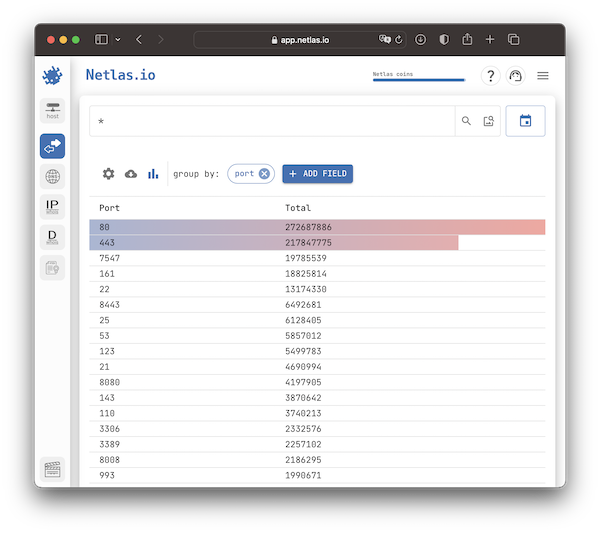Click the ADD FIELD button
The image size is (600, 533).
point(317,174)
